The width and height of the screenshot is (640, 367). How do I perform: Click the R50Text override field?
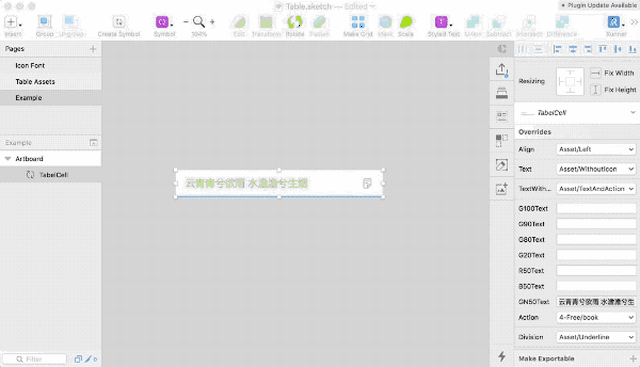pos(596,271)
